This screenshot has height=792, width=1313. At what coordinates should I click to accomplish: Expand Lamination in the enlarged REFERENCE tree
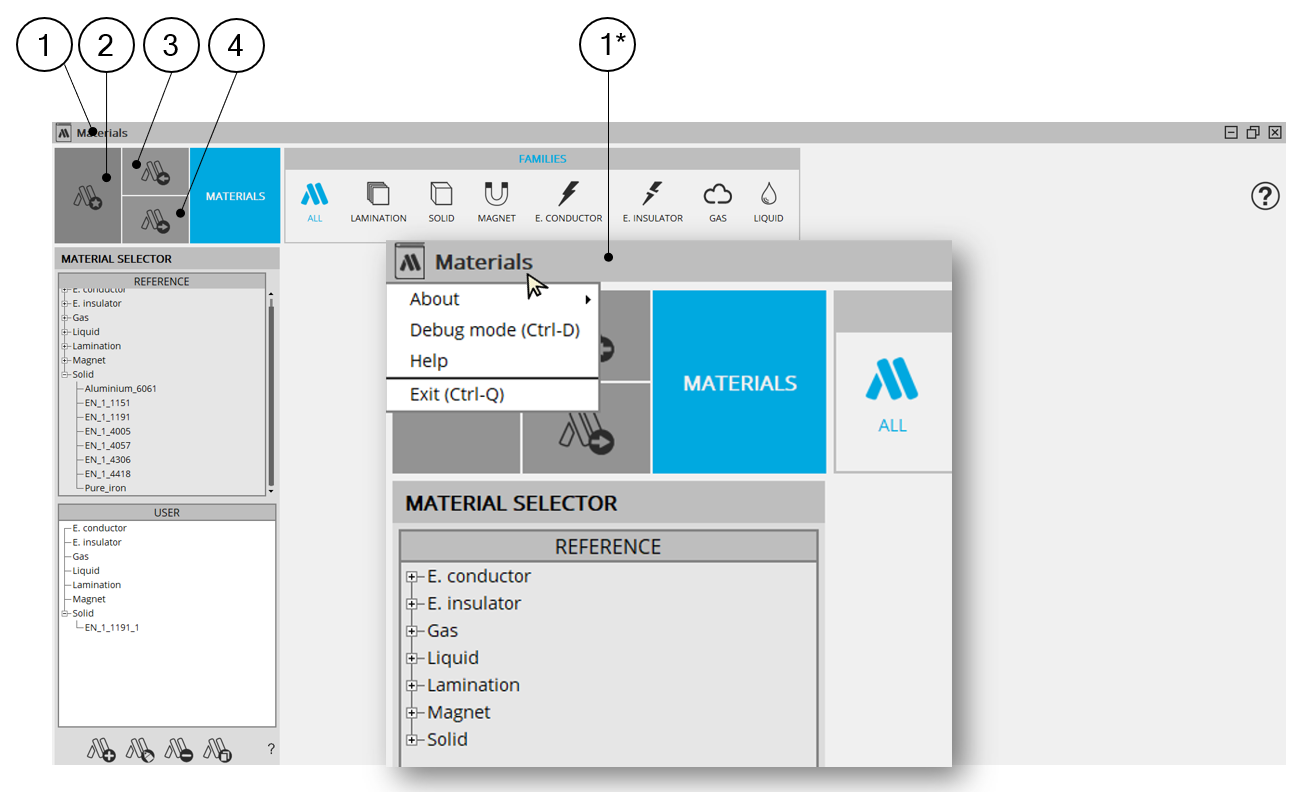click(411, 686)
